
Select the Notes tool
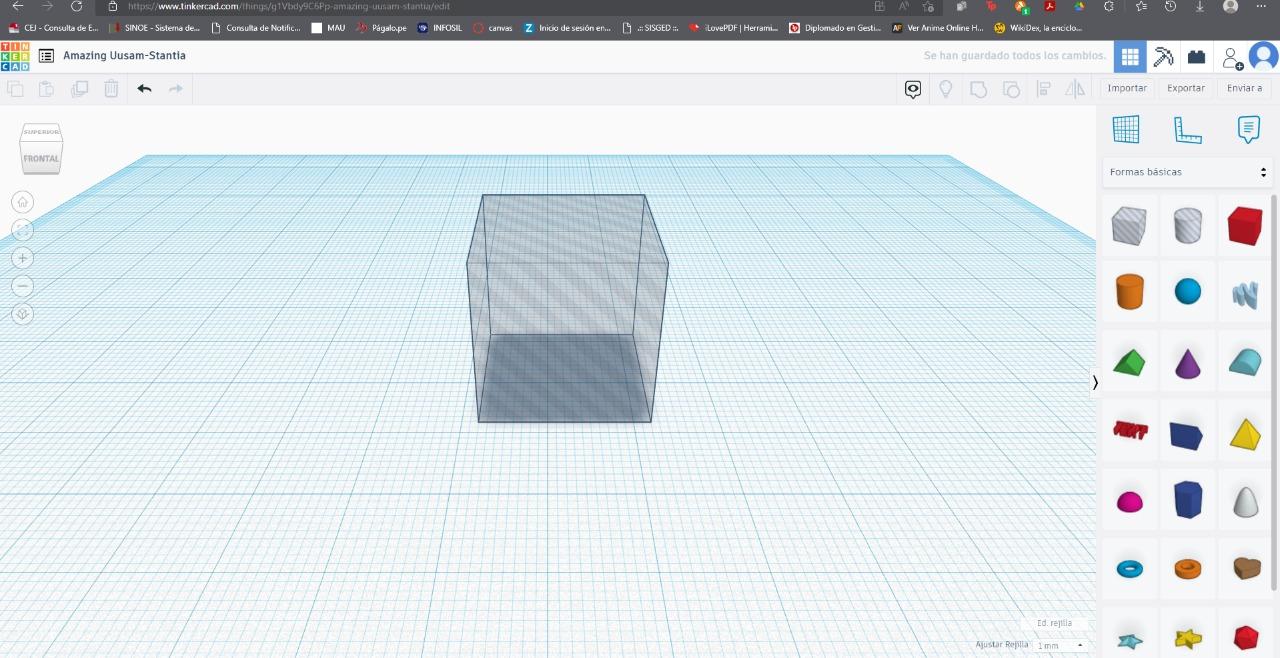(1248, 129)
